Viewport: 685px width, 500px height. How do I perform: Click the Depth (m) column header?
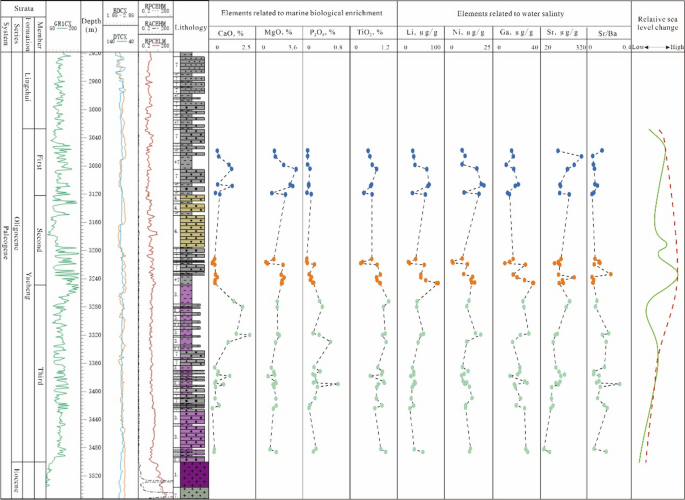(91, 25)
